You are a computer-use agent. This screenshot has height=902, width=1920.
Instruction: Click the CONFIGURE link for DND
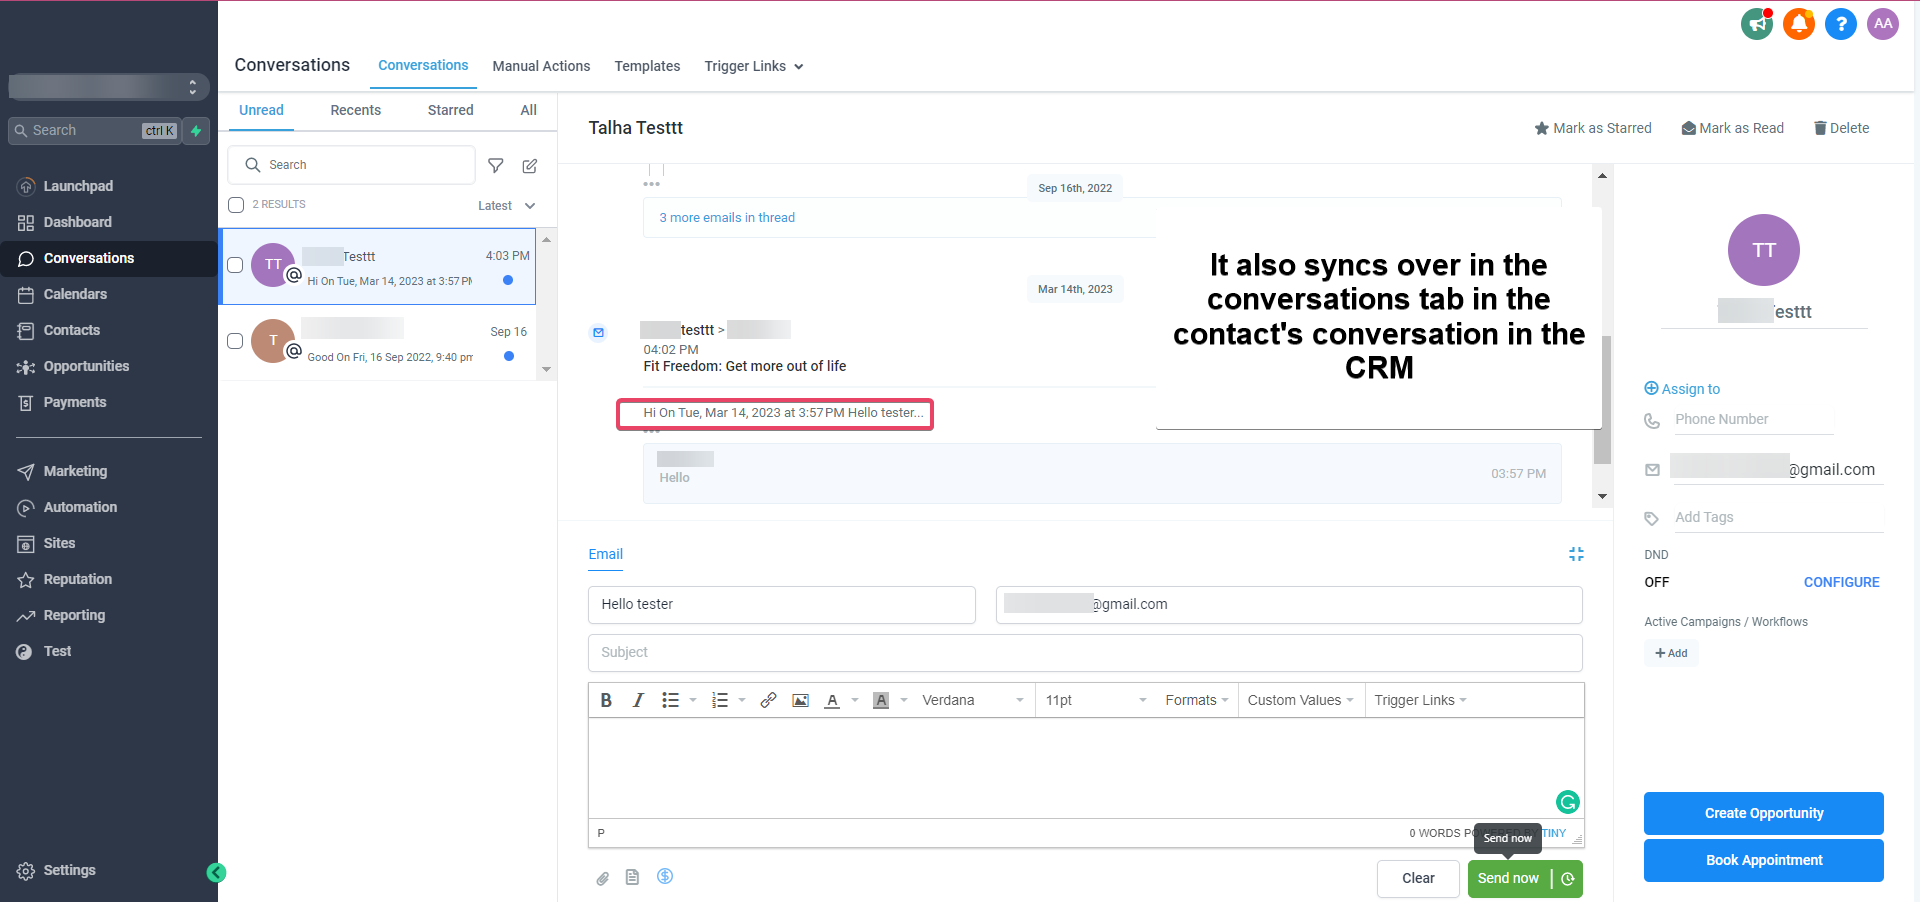coord(1841,582)
